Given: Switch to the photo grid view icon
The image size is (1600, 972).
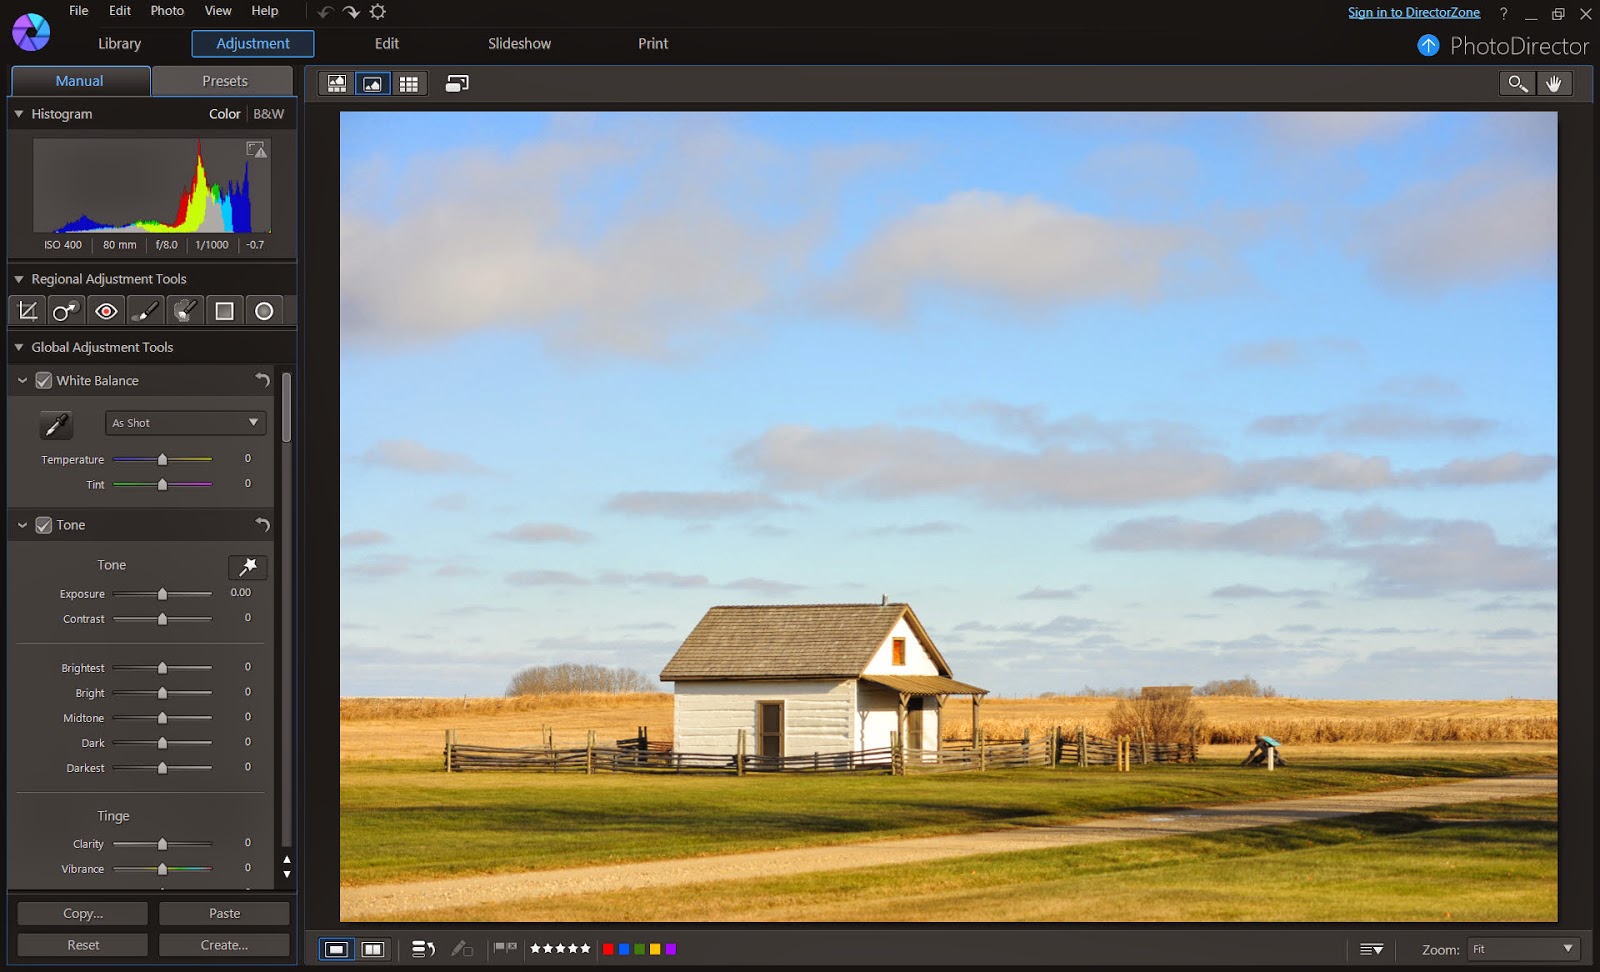Looking at the screenshot, I should point(409,83).
